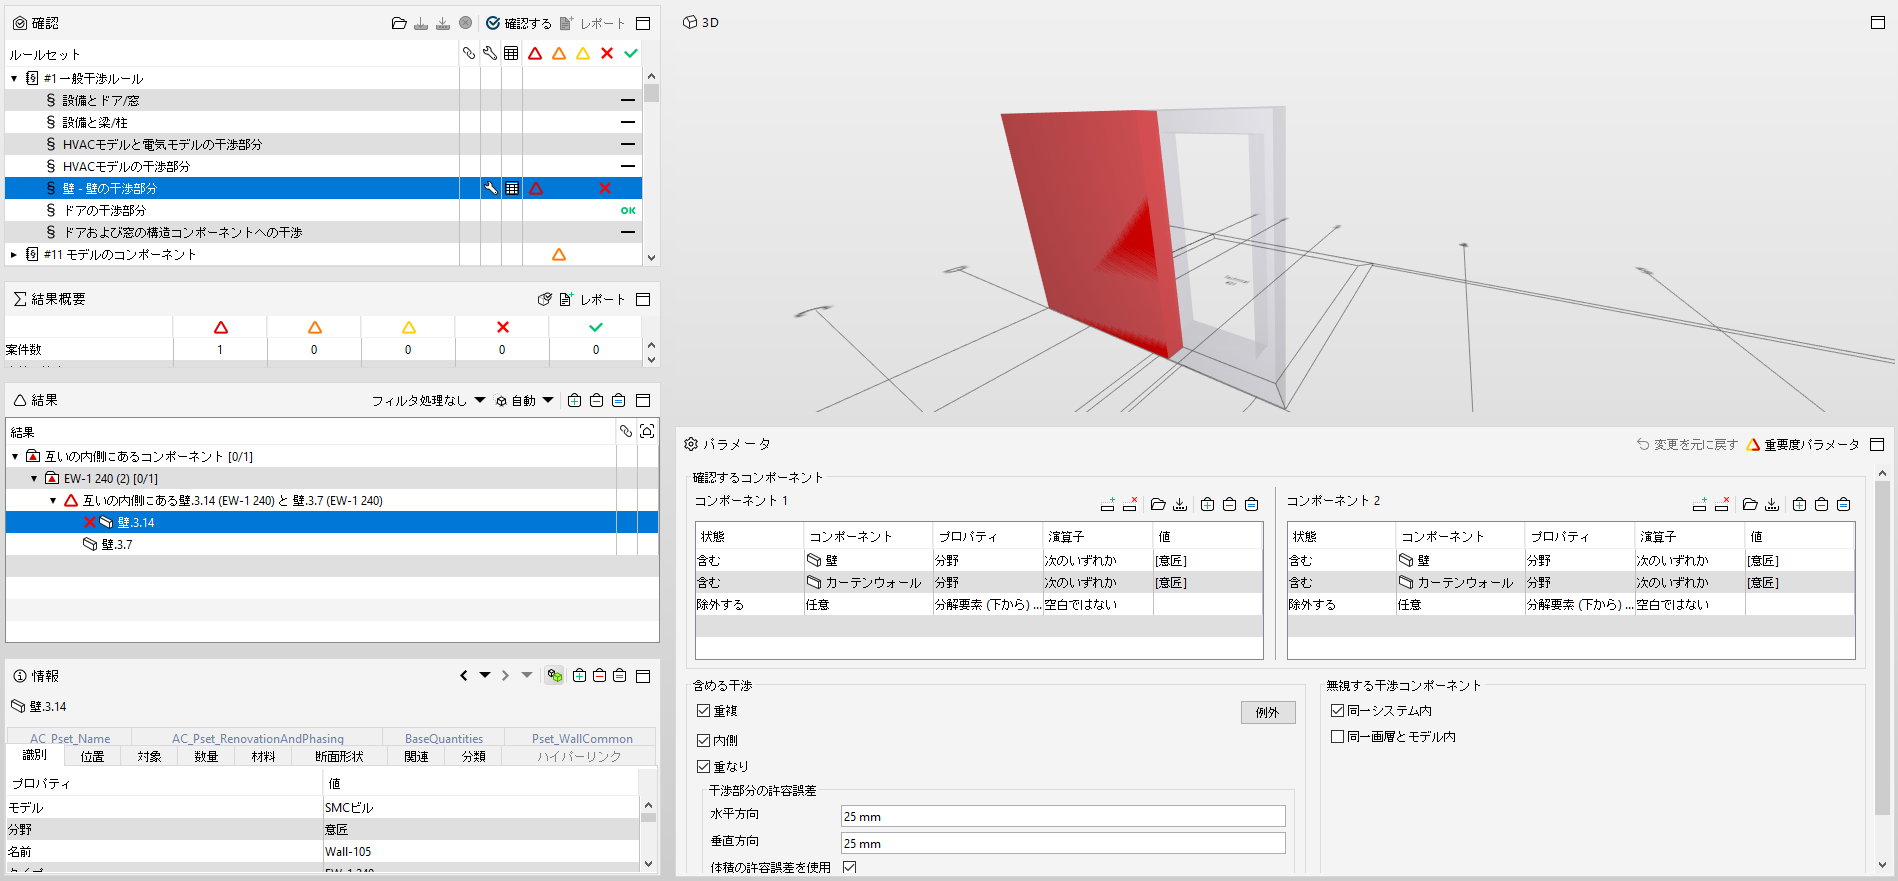Click the 重要度パラメータ button

[1803, 444]
